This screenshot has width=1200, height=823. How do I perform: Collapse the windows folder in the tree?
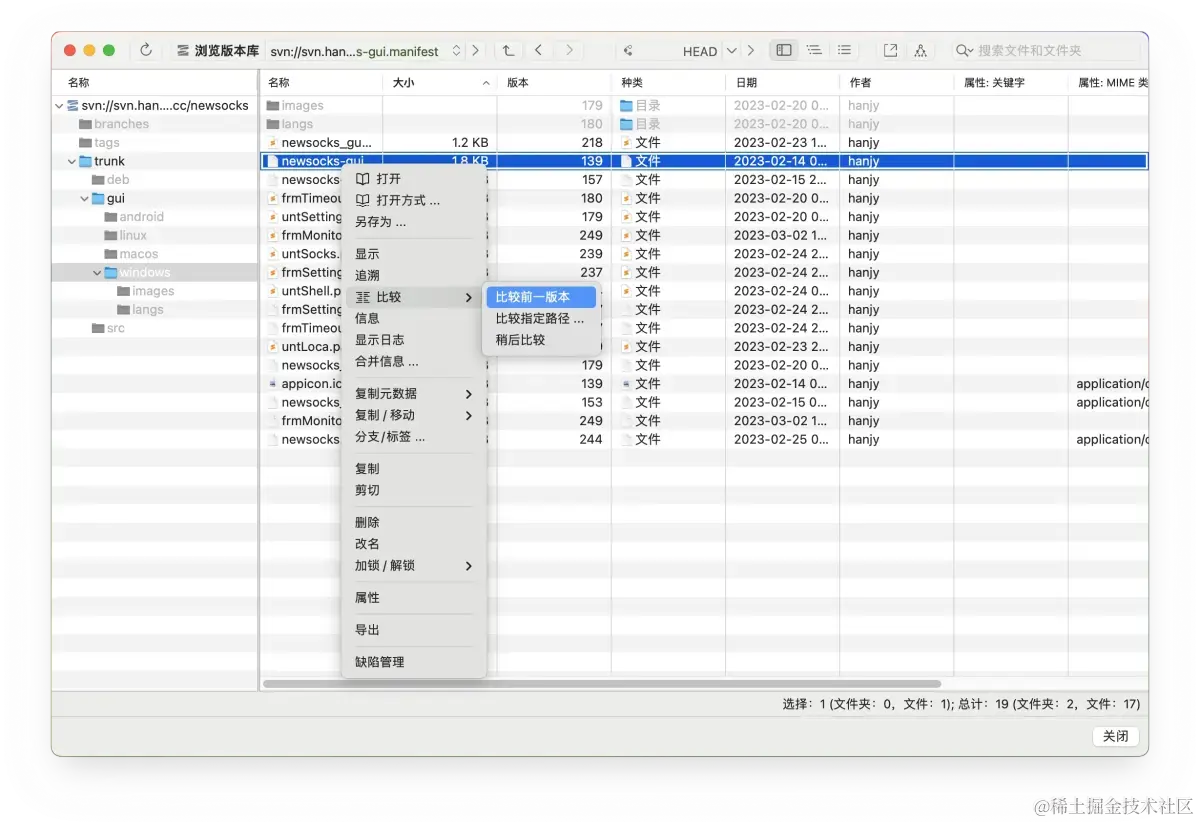click(97, 272)
